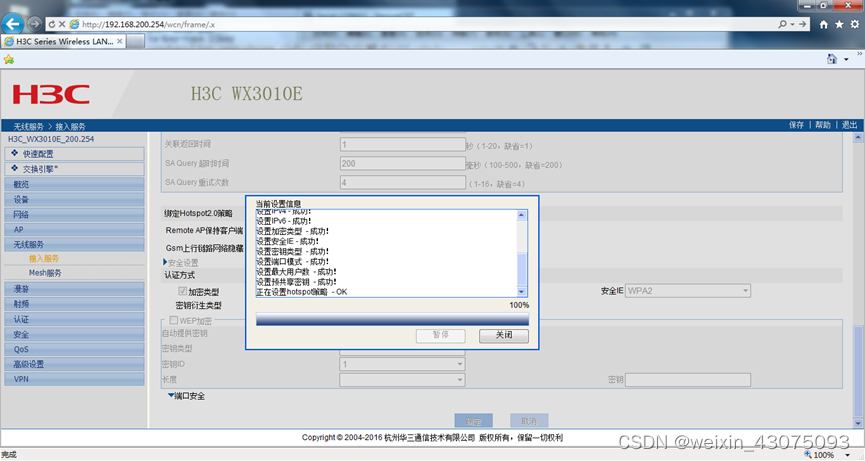Image resolution: width=865 pixels, height=461 pixels.
Task: Open 交换引擎 in the sidebar
Action: [74, 169]
